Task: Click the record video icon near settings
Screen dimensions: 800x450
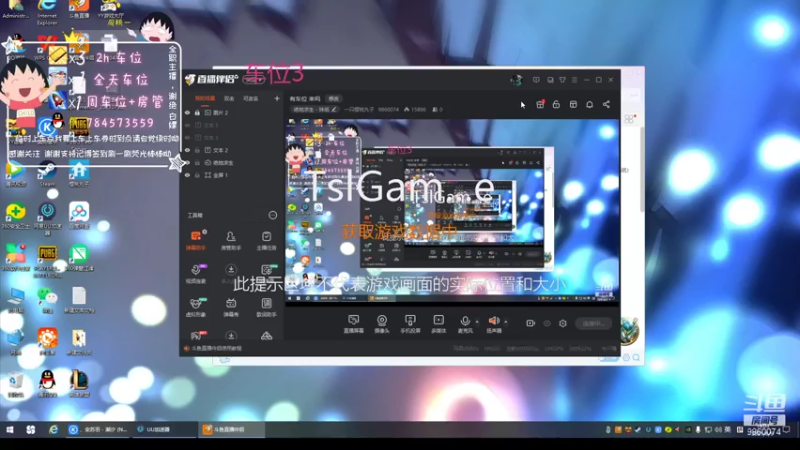Action: [x=530, y=323]
